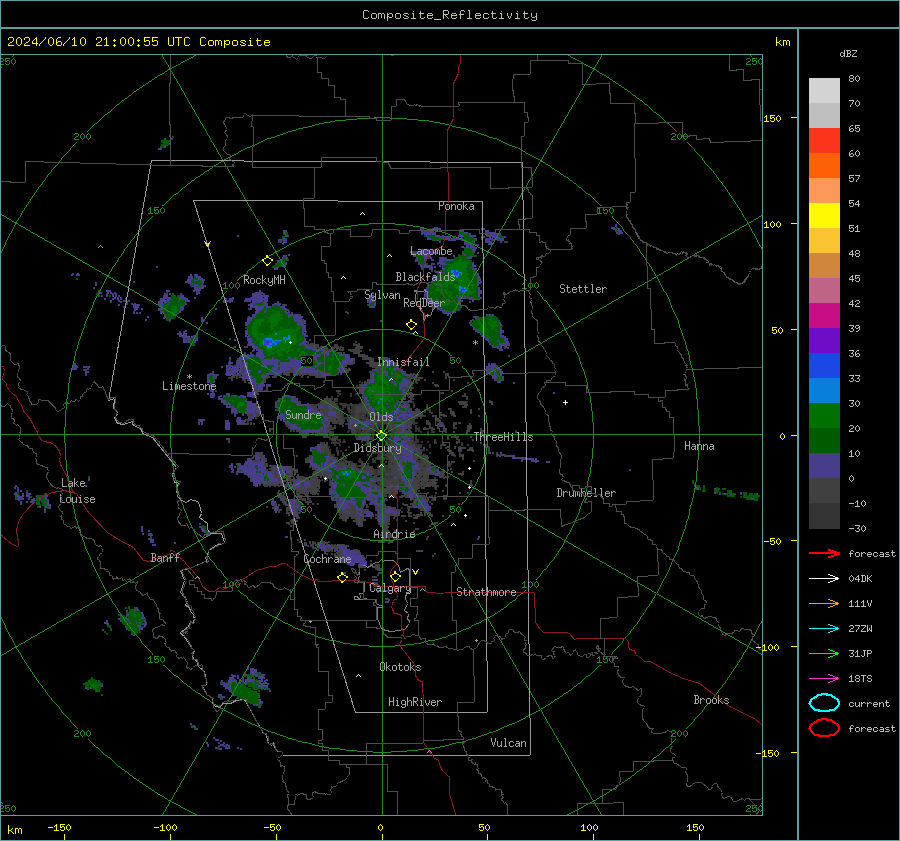Click the green echo cell east of RedDeer
This screenshot has height=841, width=900.
(x=490, y=331)
